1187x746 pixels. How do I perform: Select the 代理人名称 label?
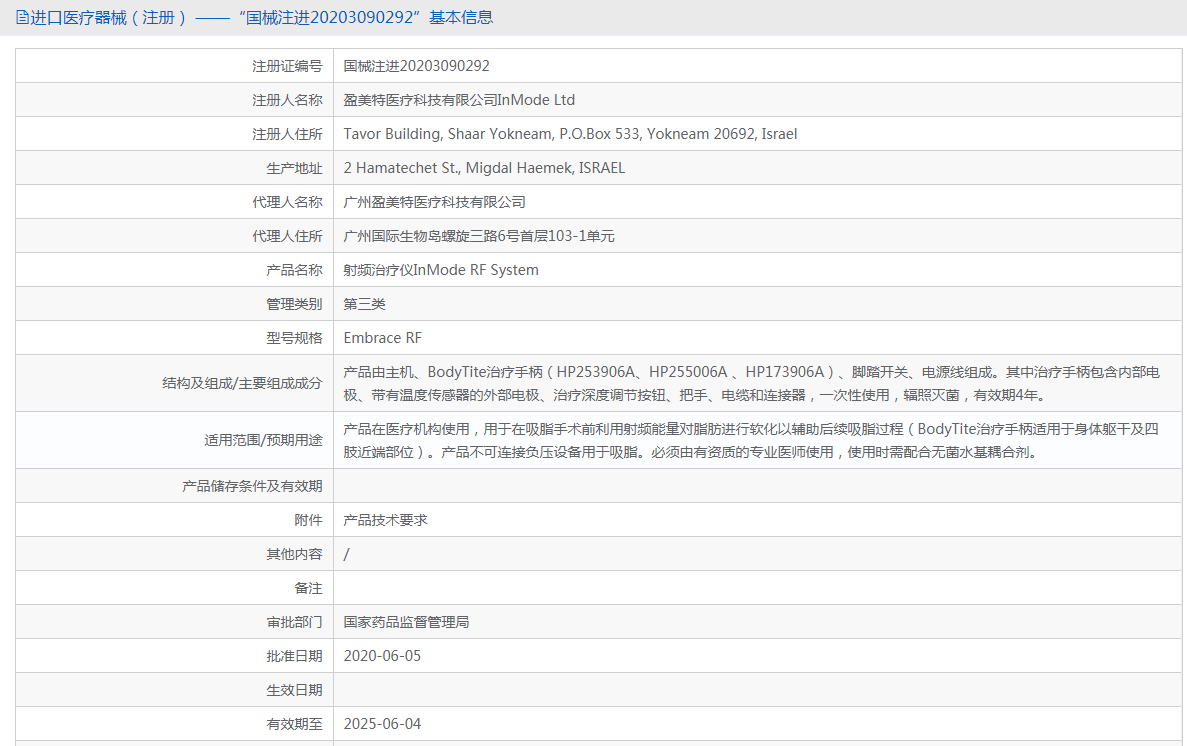click(287, 202)
